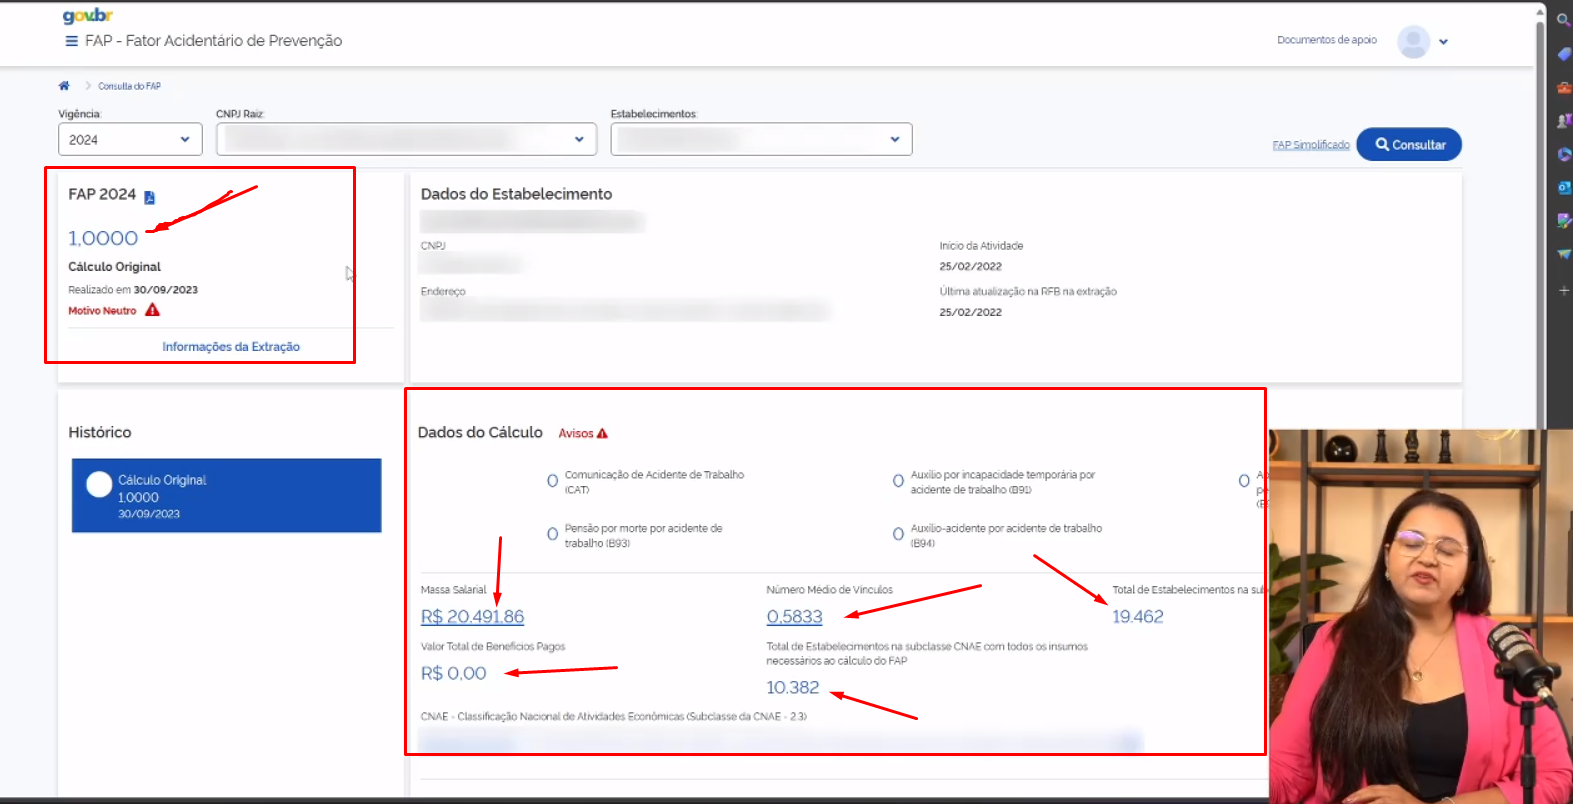
Task: Click the scrollbar up arrow
Action: click(1541, 12)
